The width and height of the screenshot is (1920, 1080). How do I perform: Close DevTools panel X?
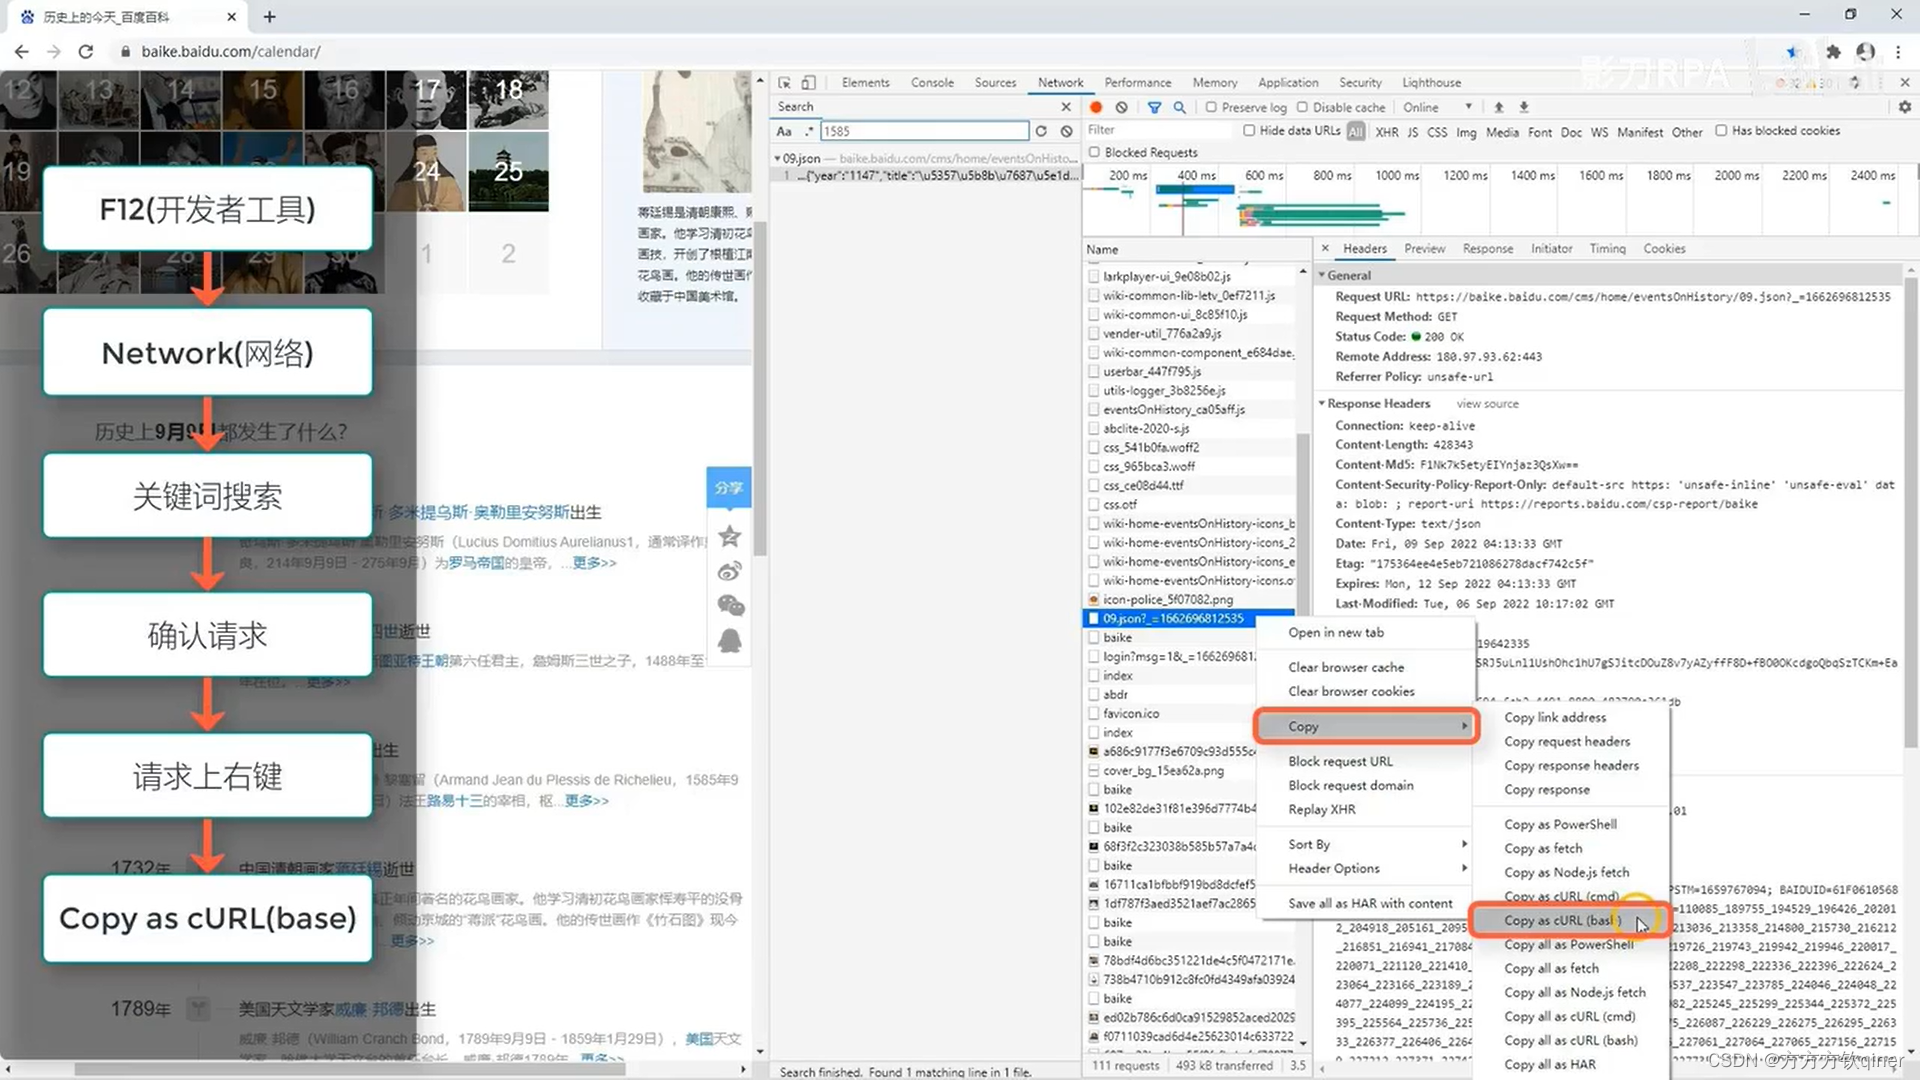coord(1904,83)
